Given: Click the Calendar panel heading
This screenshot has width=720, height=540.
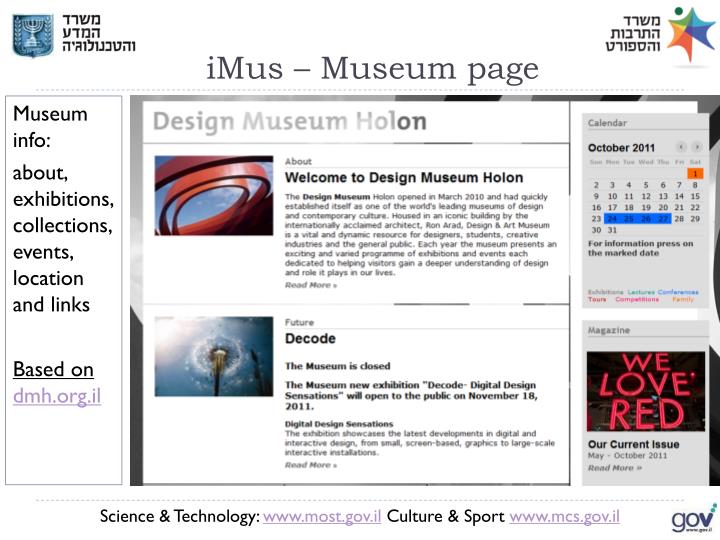Looking at the screenshot, I should click(607, 123).
